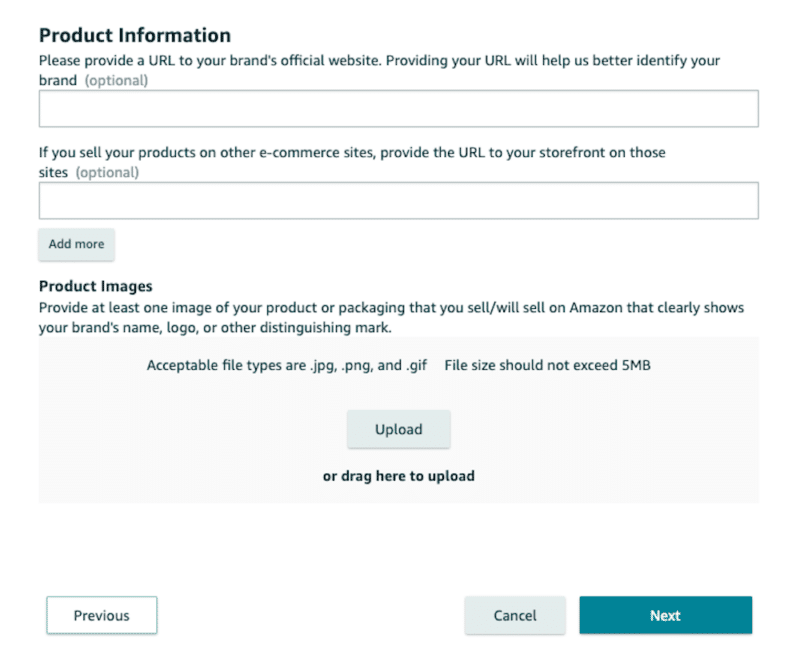Click the drag here to upload area
800x666 pixels.
click(x=398, y=476)
